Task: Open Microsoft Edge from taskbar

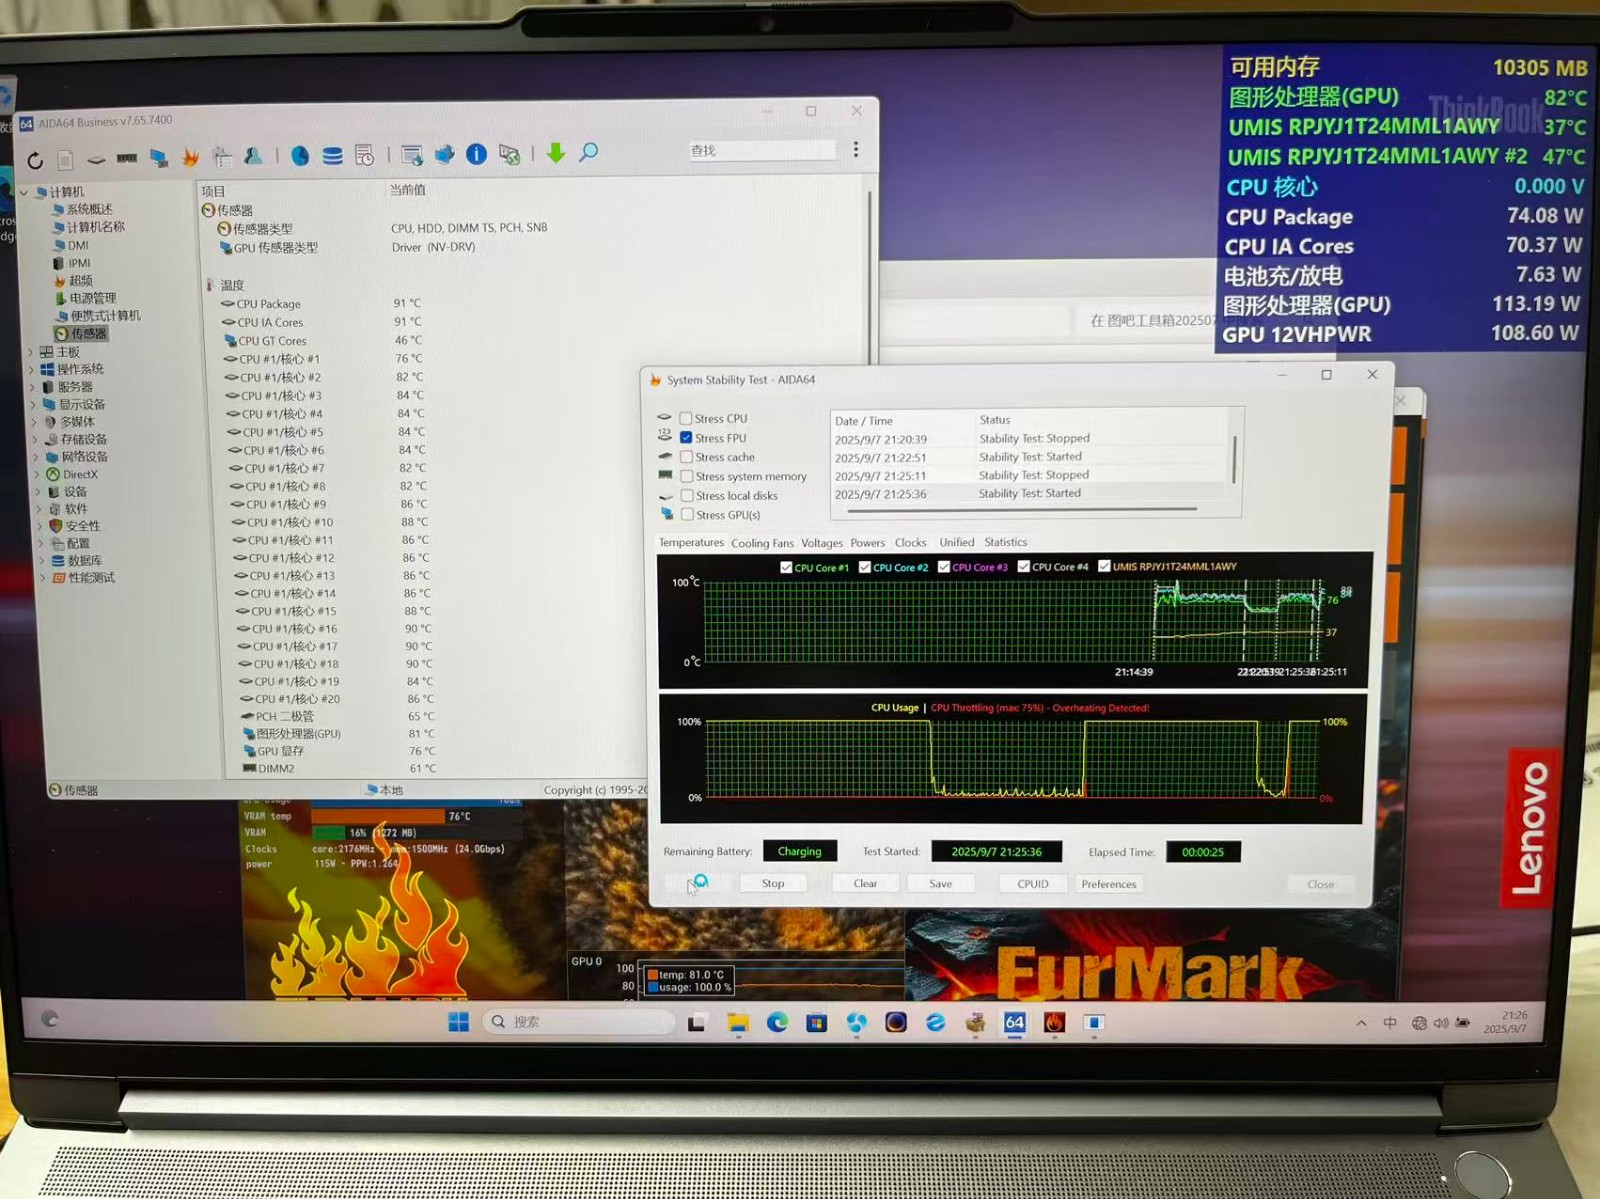Action: point(777,1022)
